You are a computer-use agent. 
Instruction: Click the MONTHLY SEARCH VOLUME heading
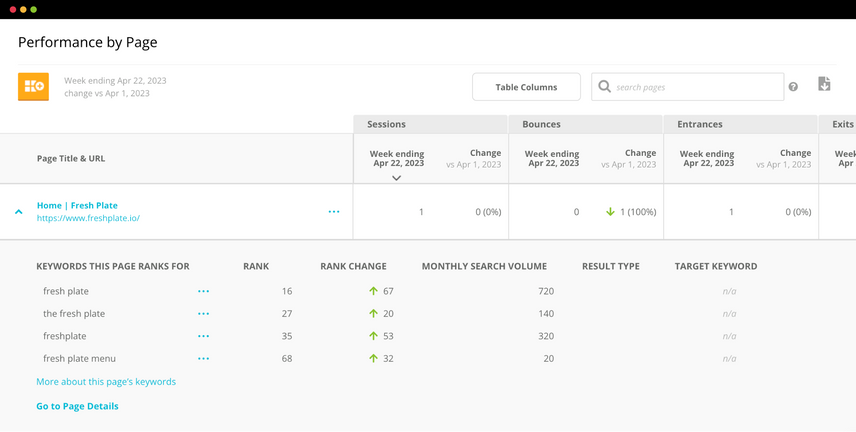[484, 267]
